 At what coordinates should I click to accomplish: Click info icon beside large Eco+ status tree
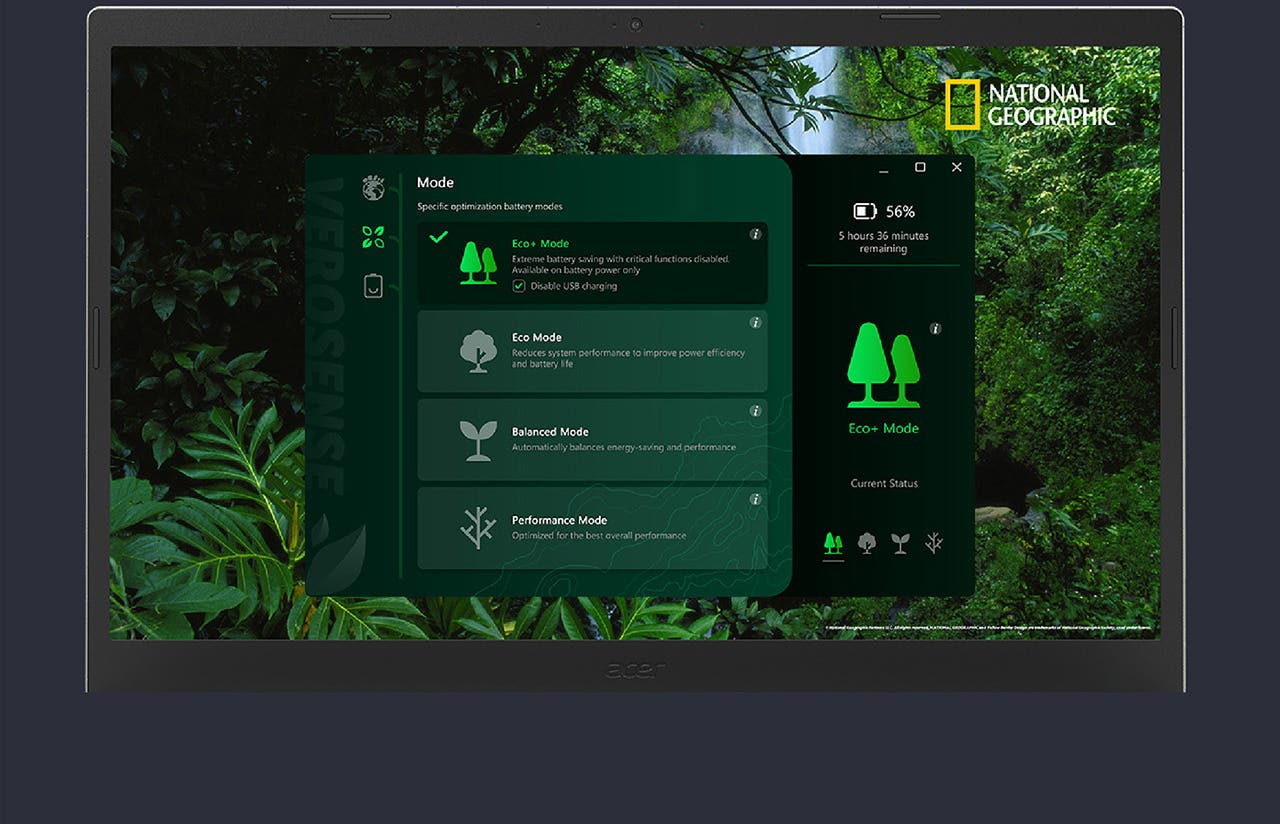click(x=935, y=329)
